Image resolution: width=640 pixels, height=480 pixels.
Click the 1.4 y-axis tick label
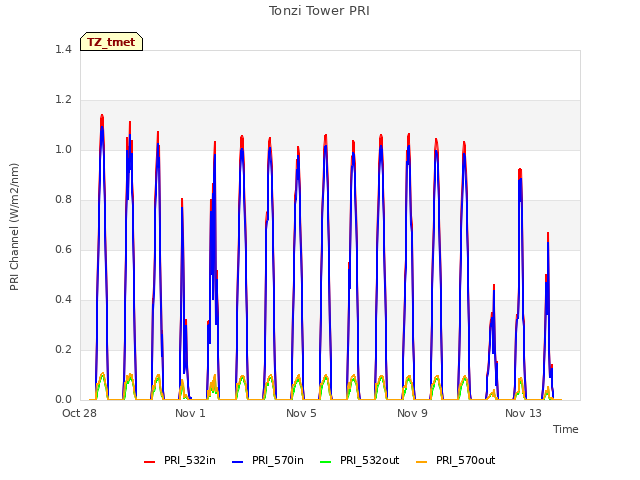pos(63,49)
